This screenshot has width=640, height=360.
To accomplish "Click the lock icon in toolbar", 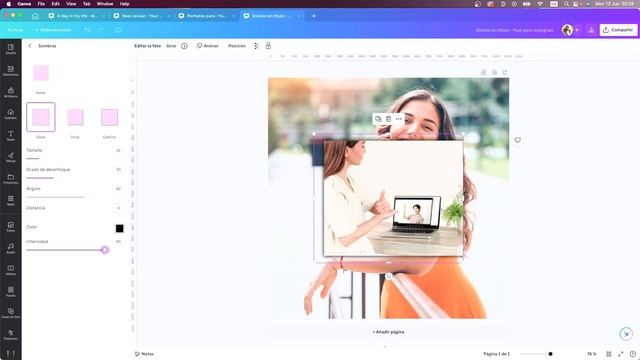I will (x=268, y=46).
